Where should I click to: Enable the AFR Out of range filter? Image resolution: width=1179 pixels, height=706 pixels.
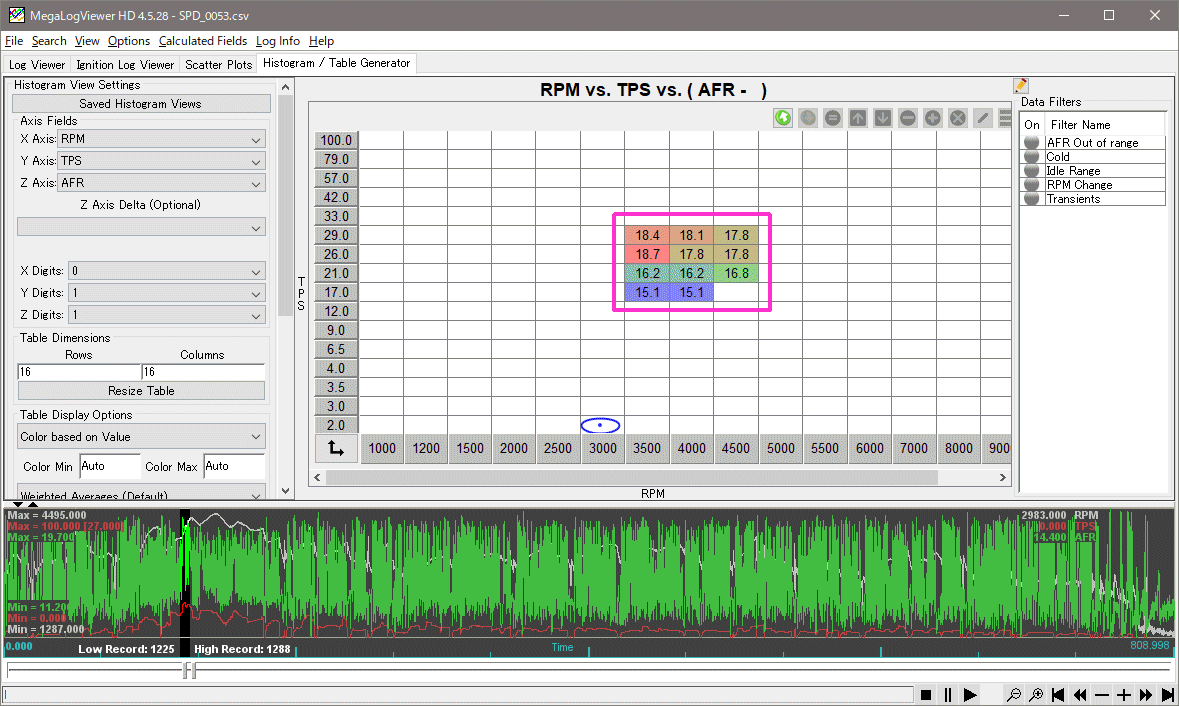[x=1032, y=143]
